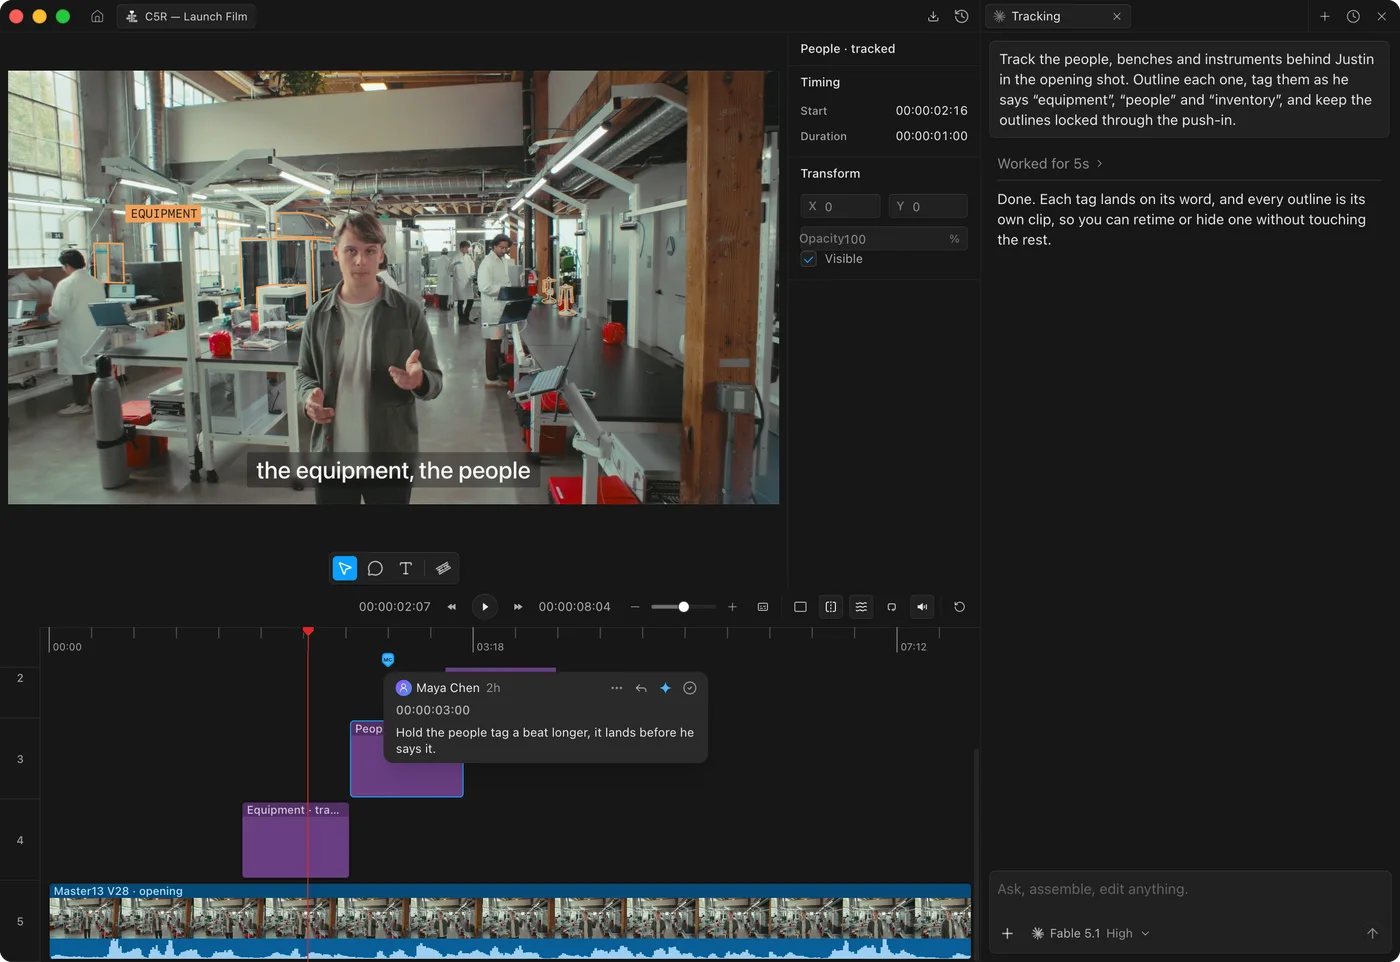Edit the X transform field

point(840,206)
